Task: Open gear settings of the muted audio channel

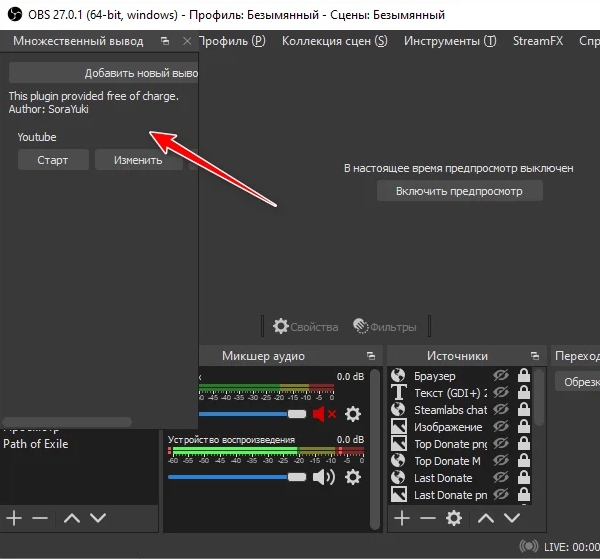Action: pos(352,414)
